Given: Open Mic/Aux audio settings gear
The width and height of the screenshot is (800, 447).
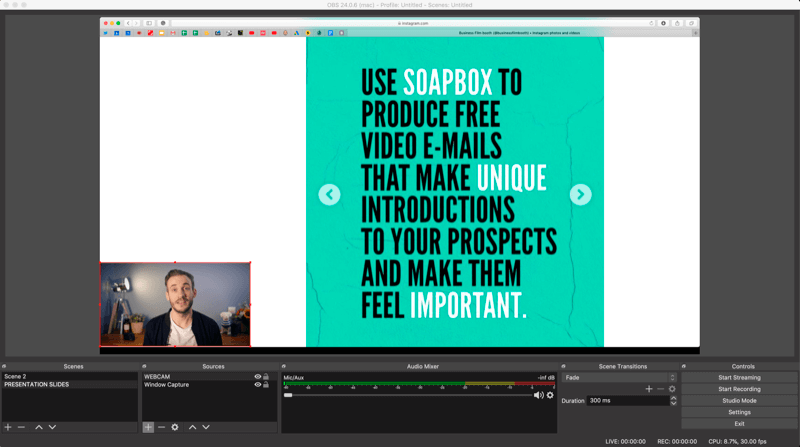Looking at the screenshot, I should (550, 395).
